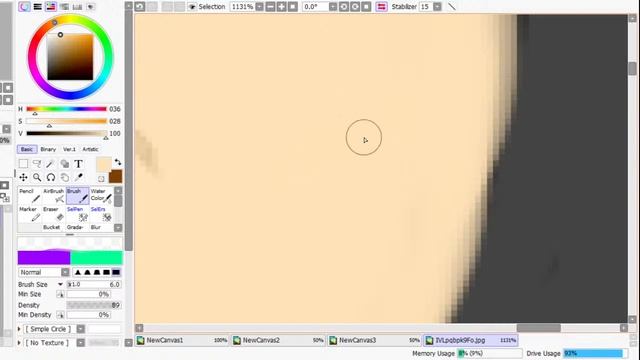Open the Simple Circle shape dropdown
The height and width of the screenshot is (360, 640).
coord(80,329)
